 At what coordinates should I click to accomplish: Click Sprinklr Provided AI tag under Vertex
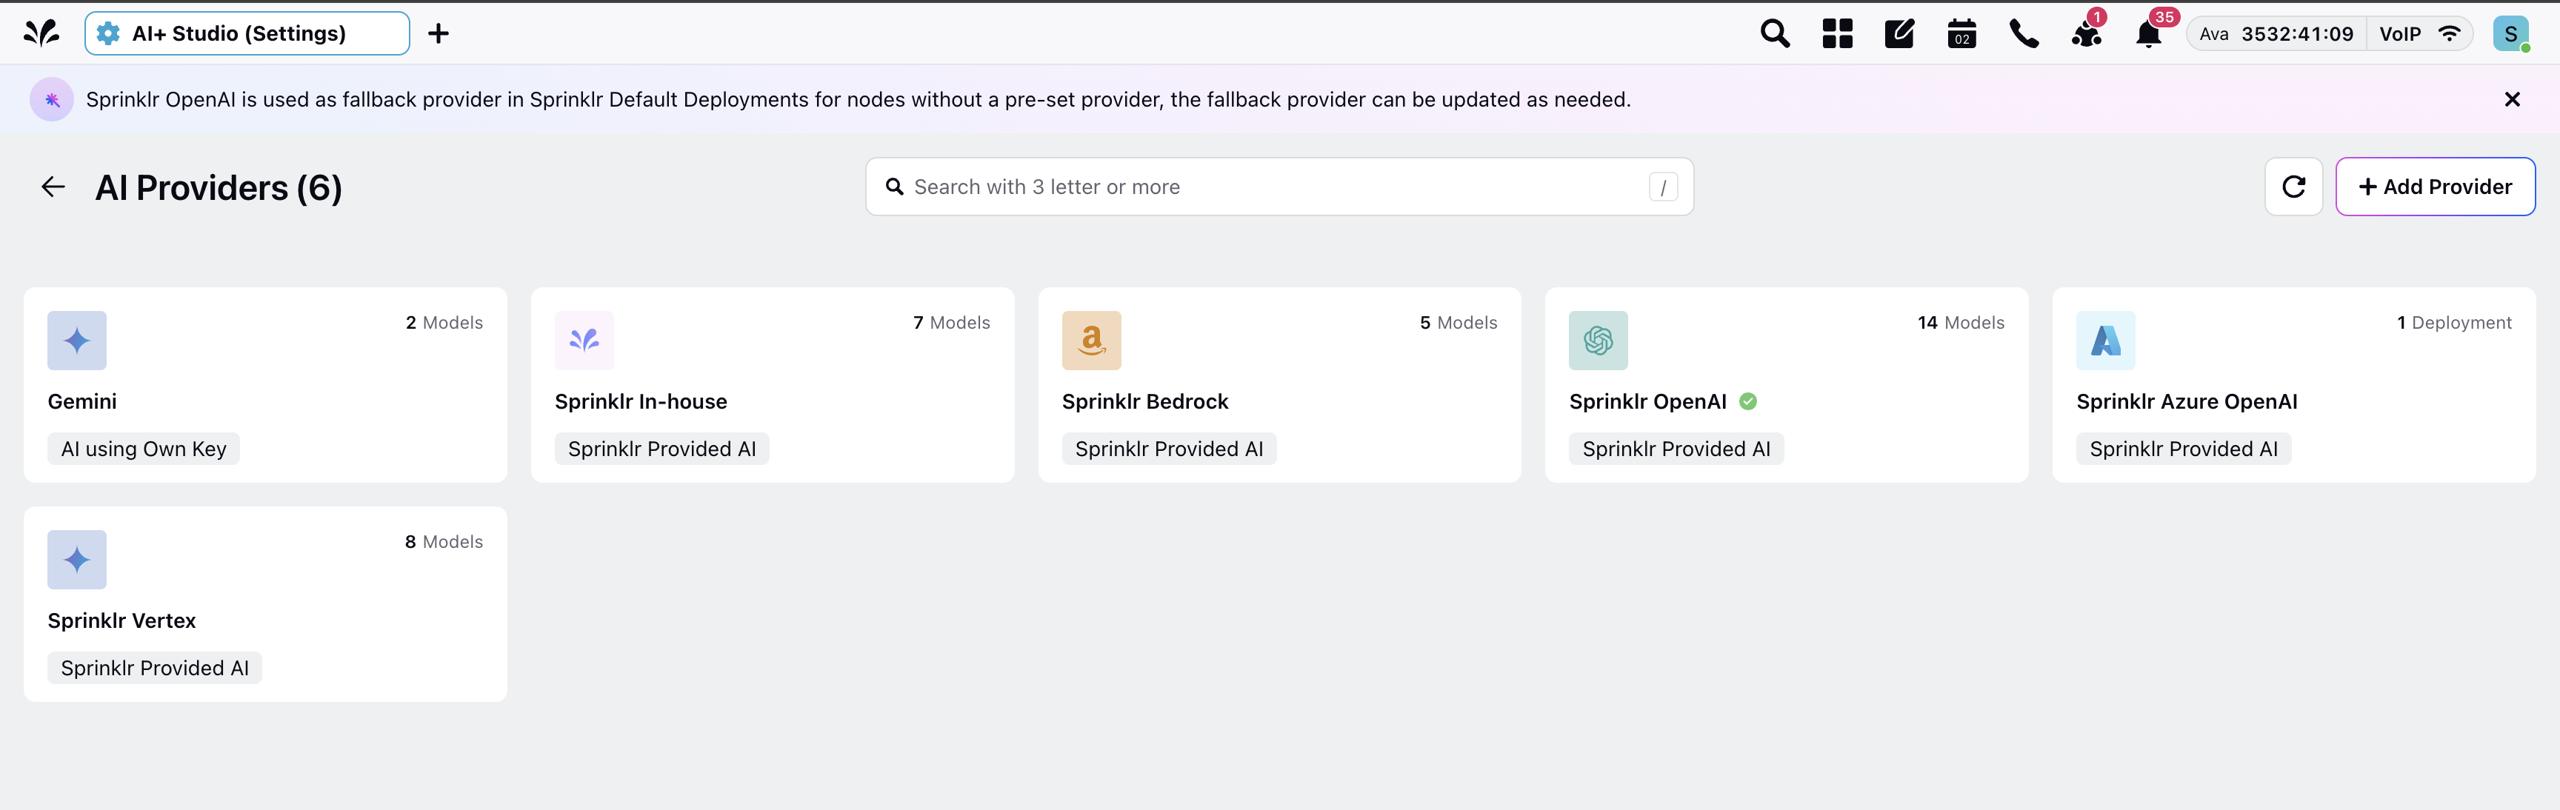pos(155,668)
